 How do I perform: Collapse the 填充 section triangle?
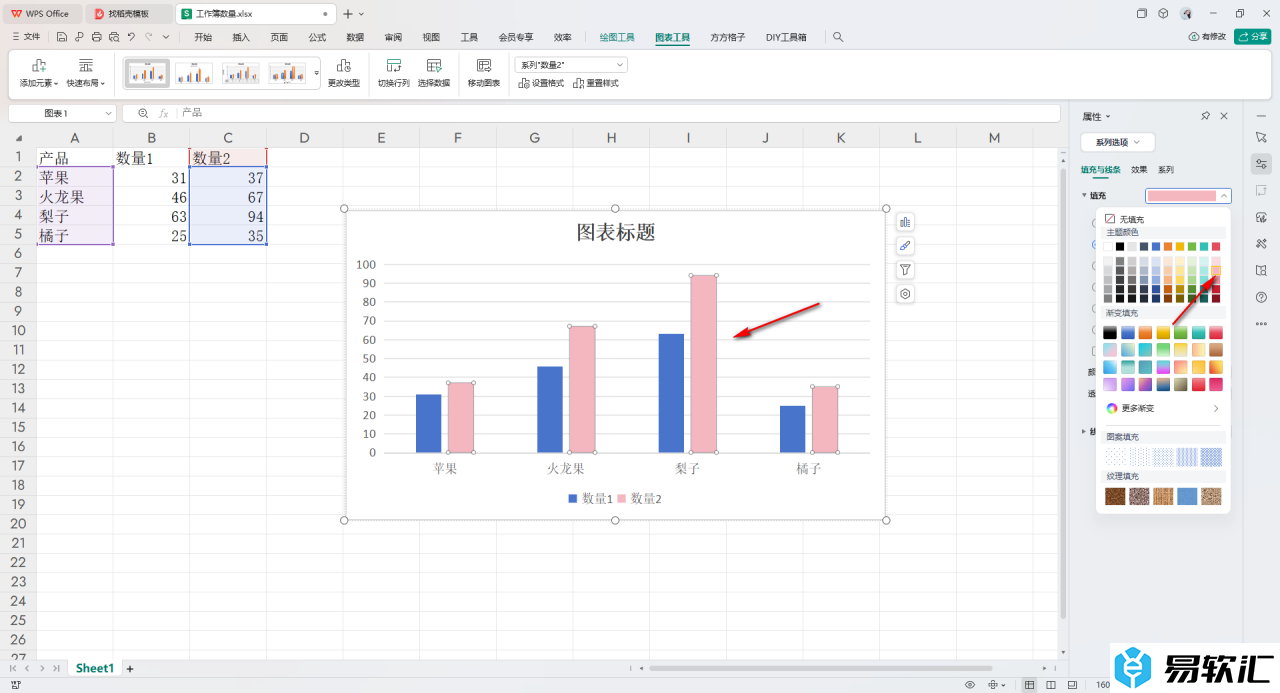click(1085, 196)
